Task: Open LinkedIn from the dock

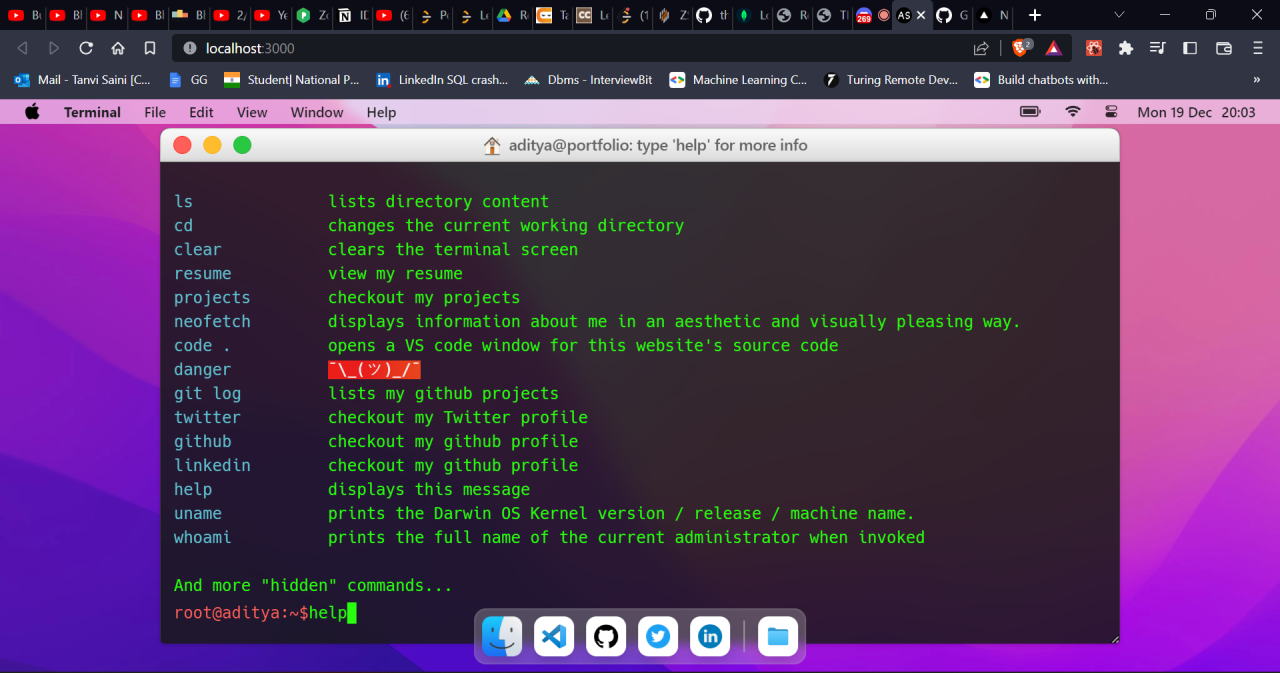Action: (709, 636)
